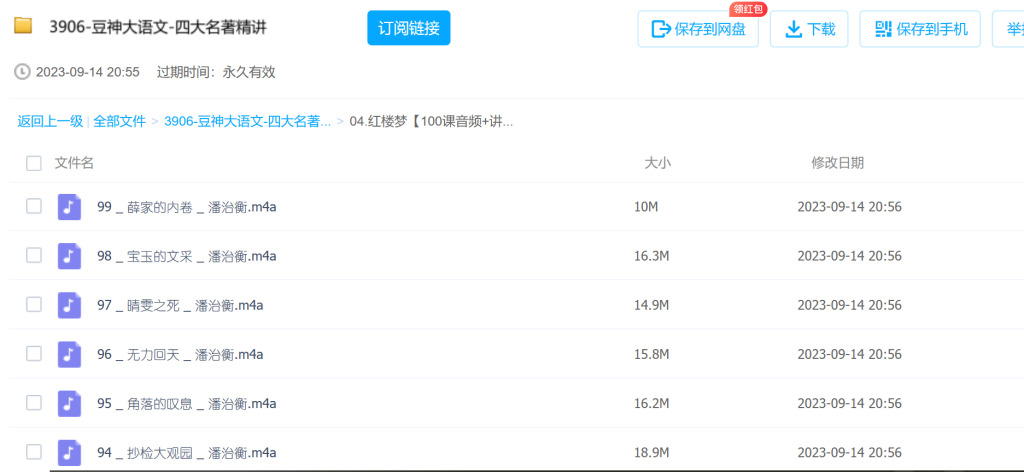Click the modified date of 94 抄检大观园

[x=850, y=452]
